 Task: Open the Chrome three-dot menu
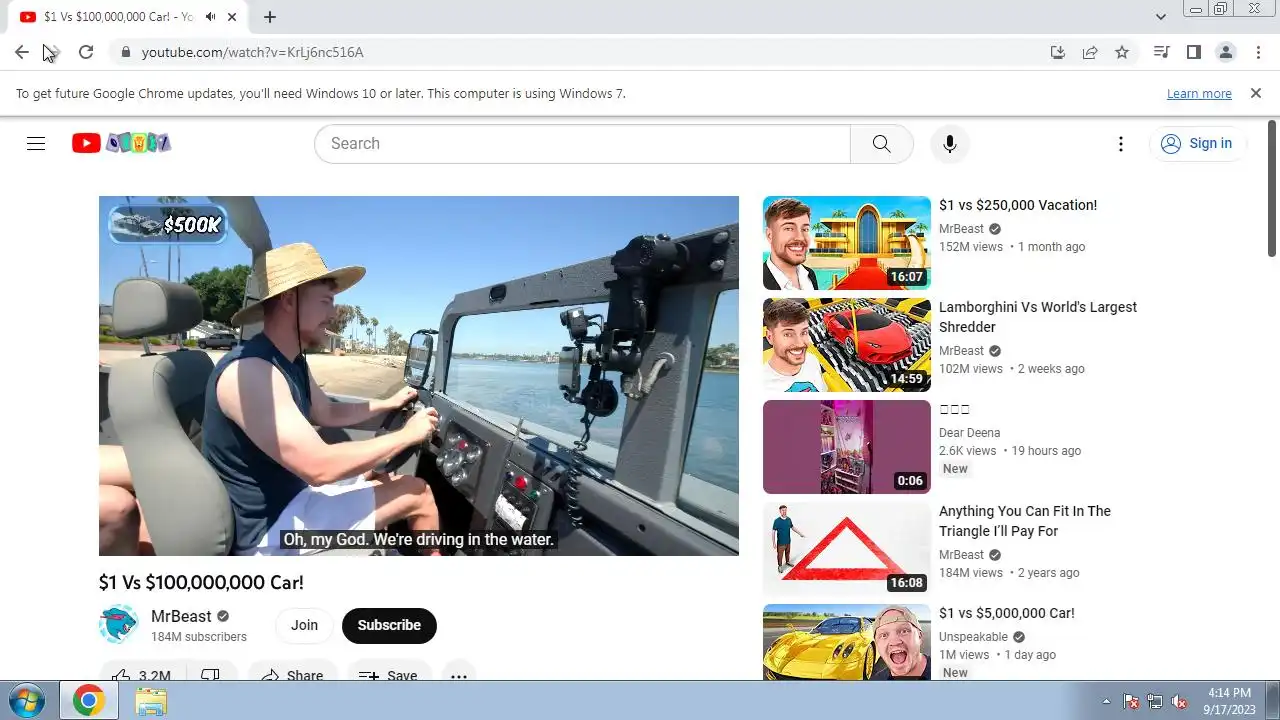coord(1257,52)
